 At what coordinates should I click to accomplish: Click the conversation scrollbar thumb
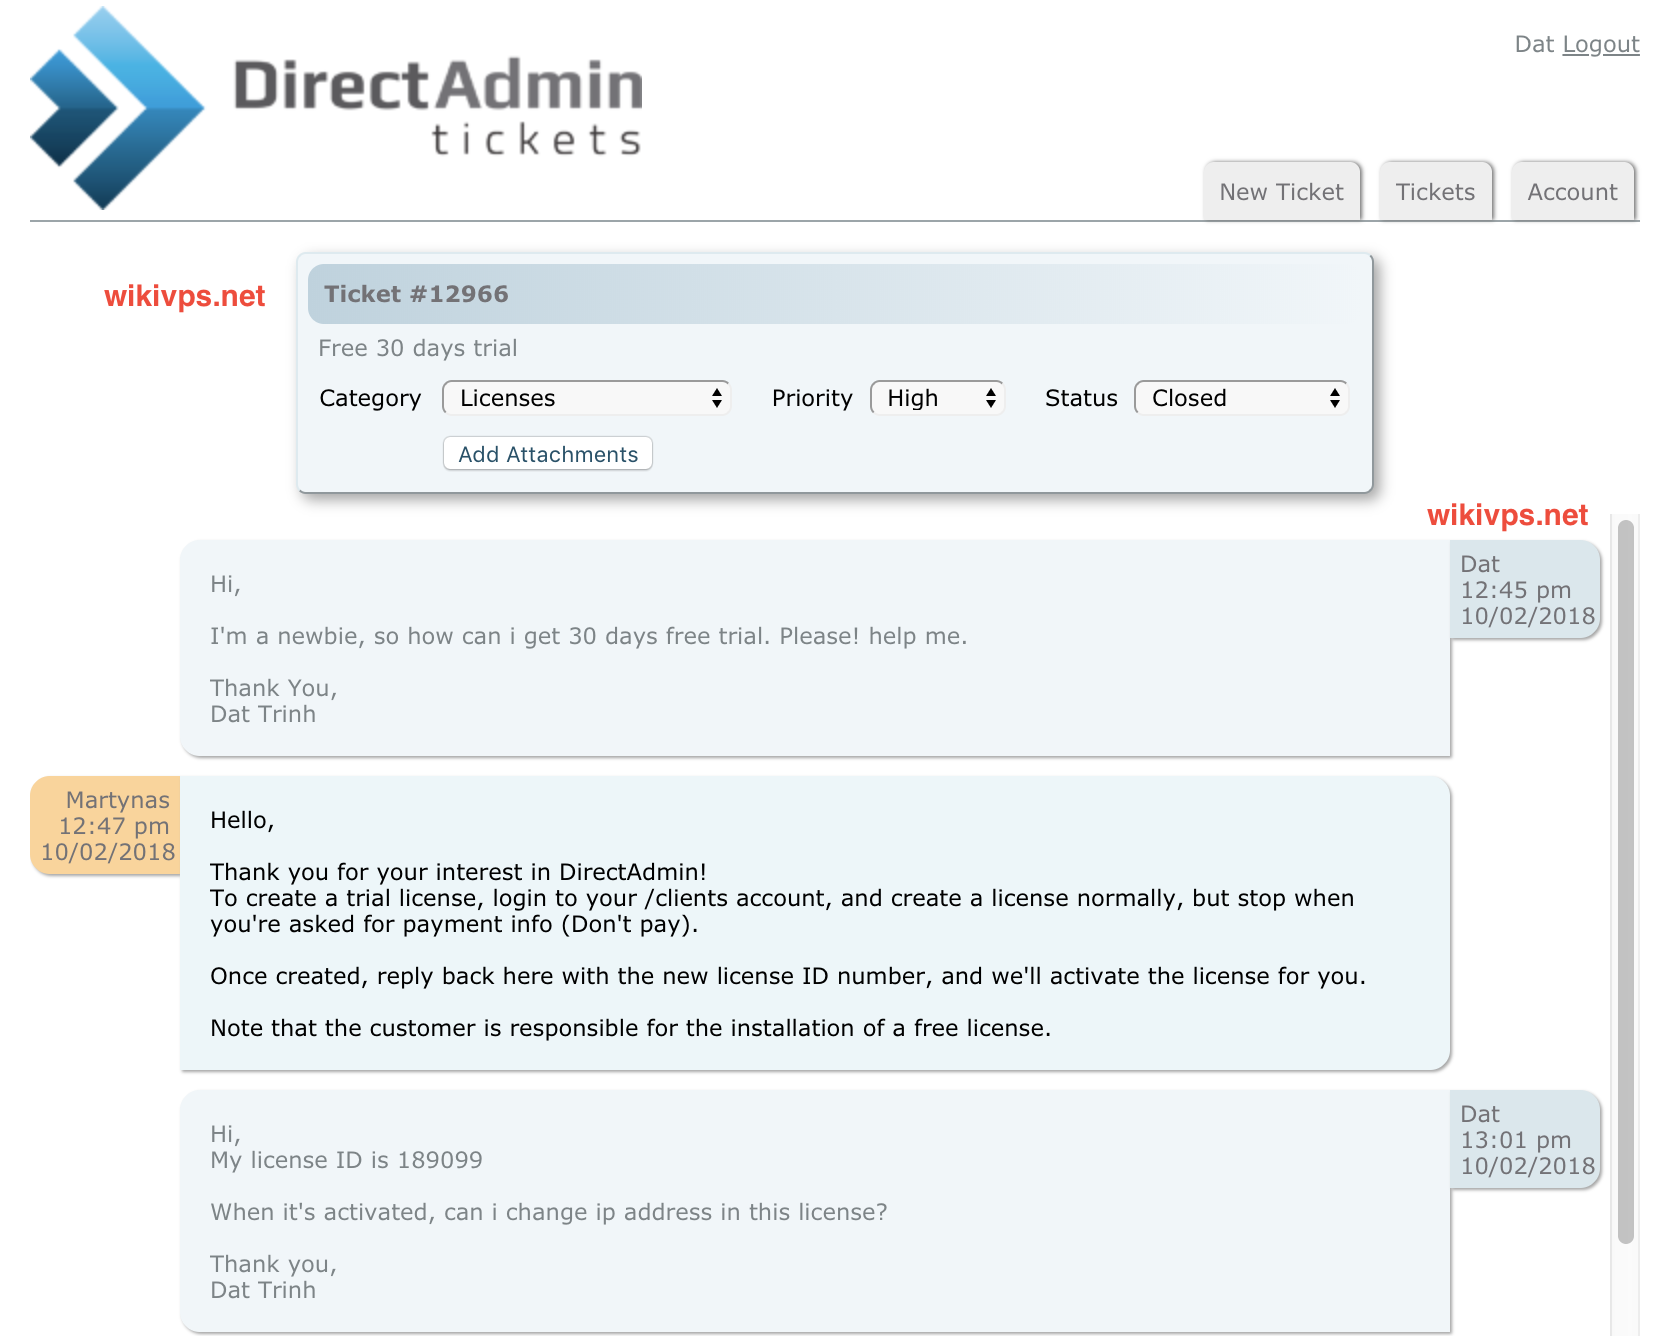[1626, 881]
